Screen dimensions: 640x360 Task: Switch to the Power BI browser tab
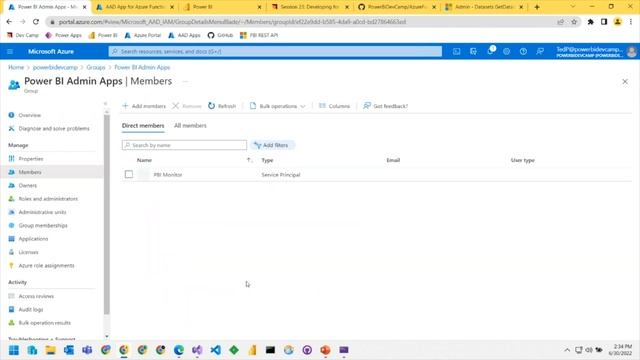click(x=222, y=7)
